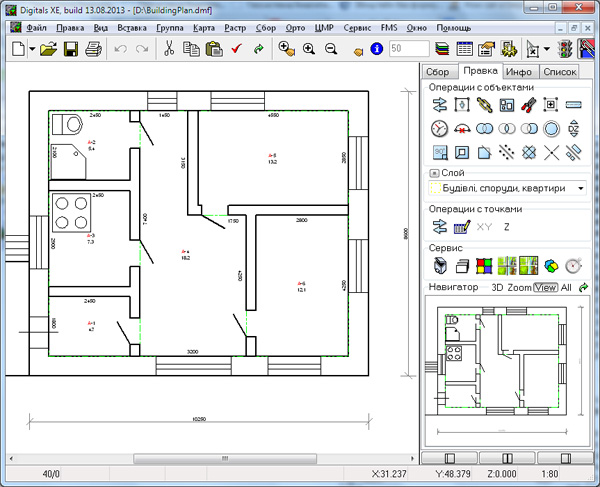Click the Print icon in toolbar
The image size is (600, 487).
pos(93,48)
